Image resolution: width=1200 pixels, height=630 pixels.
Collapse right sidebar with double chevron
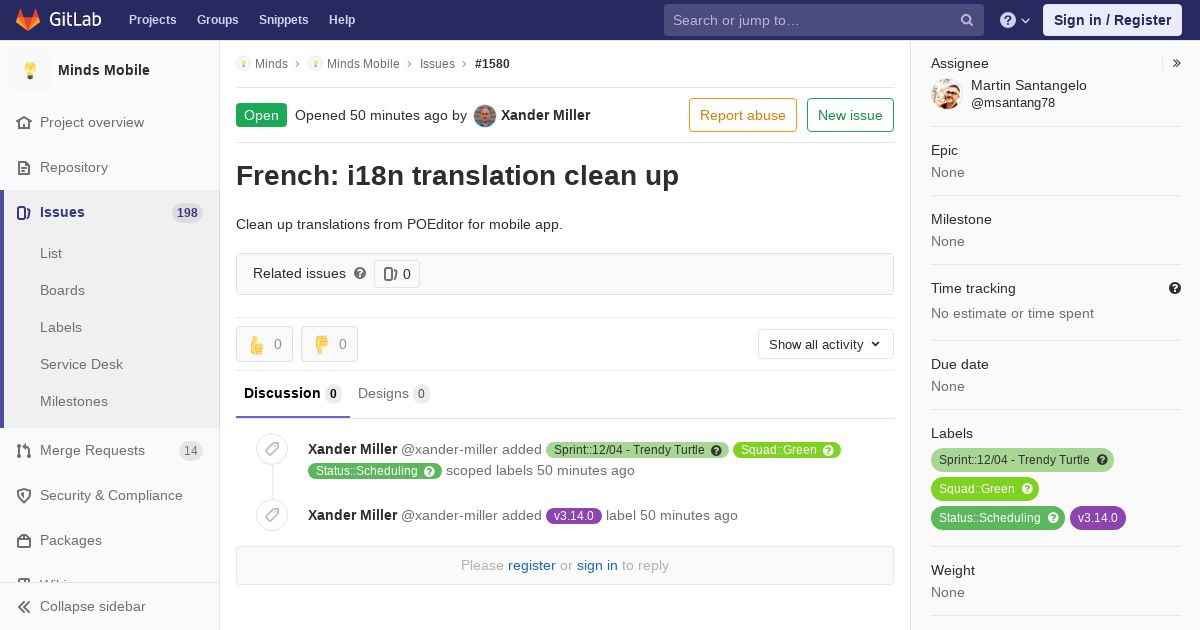click(x=1177, y=63)
